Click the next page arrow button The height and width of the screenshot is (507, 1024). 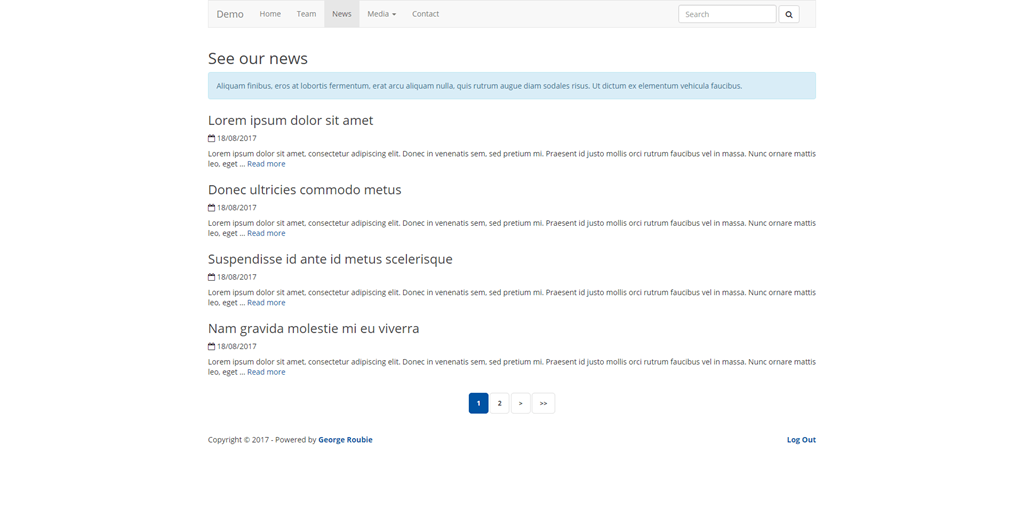coord(520,403)
